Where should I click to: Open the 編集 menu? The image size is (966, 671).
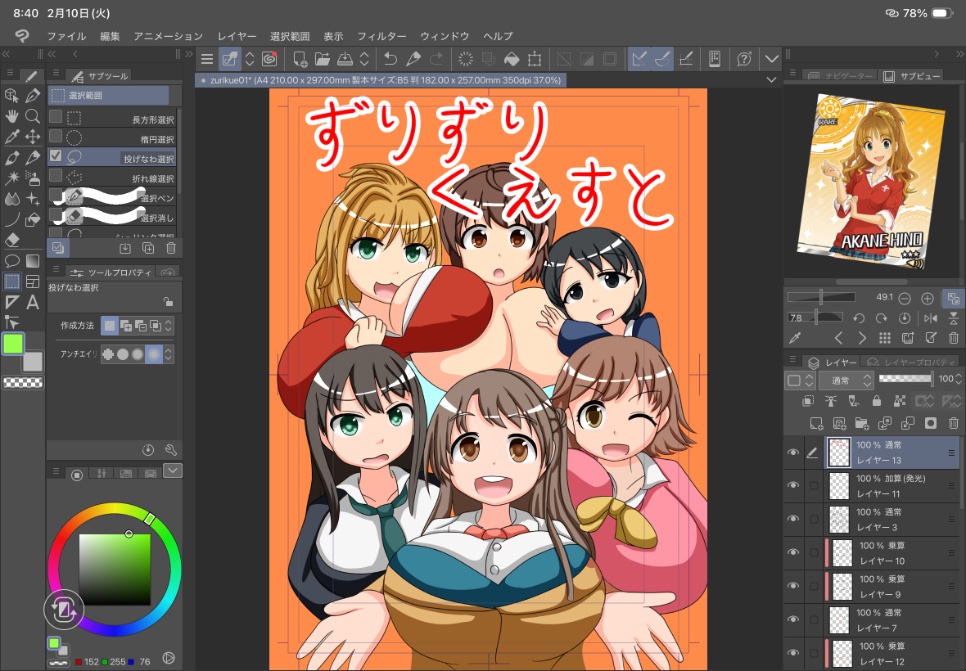click(x=110, y=36)
